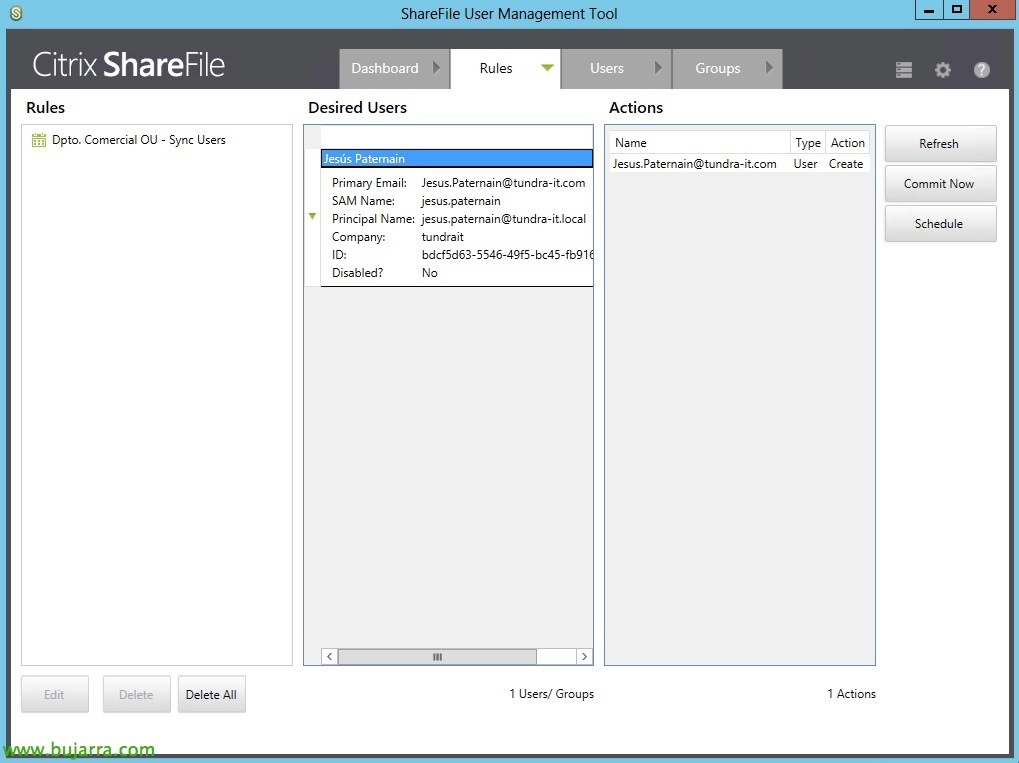This screenshot has width=1019, height=763.
Task: Select the Dpto. Comercial OU - Sync Users rule
Action: coord(139,140)
